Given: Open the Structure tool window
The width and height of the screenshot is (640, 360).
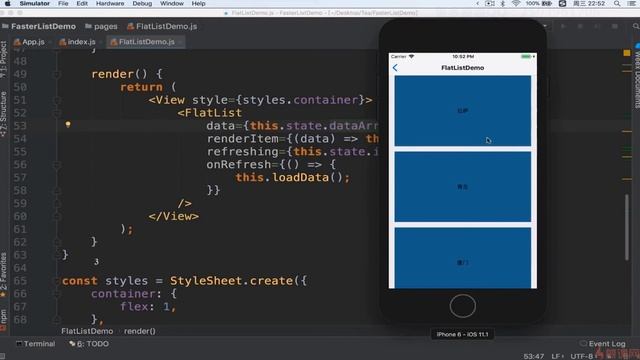Looking at the screenshot, I should (3, 113).
